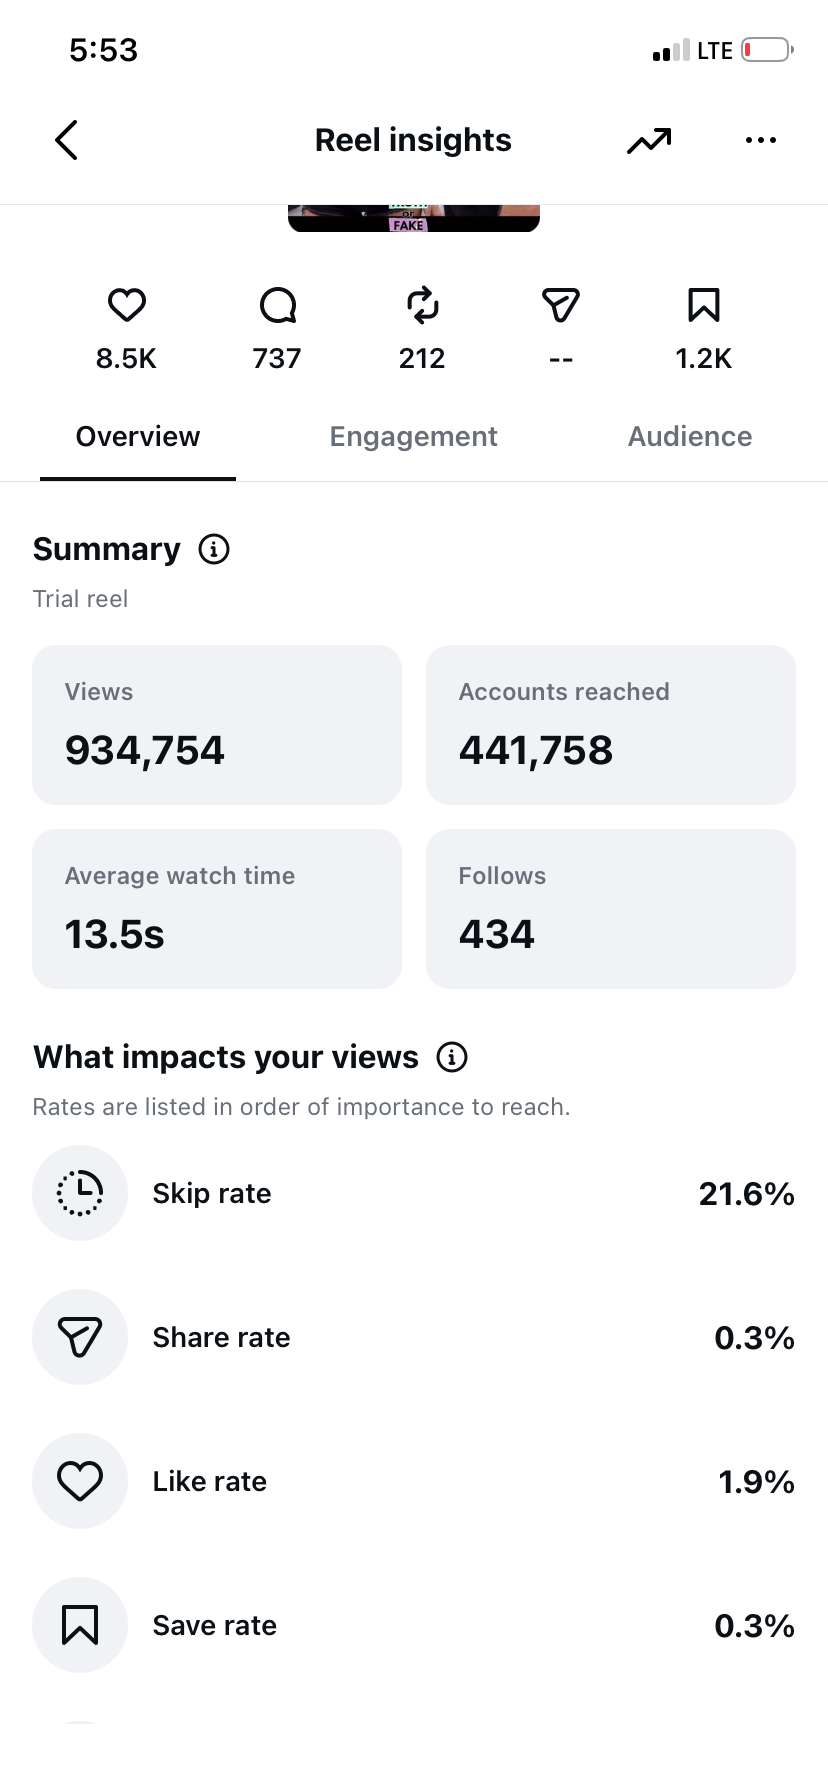Open the three-dot more options menu

click(761, 140)
